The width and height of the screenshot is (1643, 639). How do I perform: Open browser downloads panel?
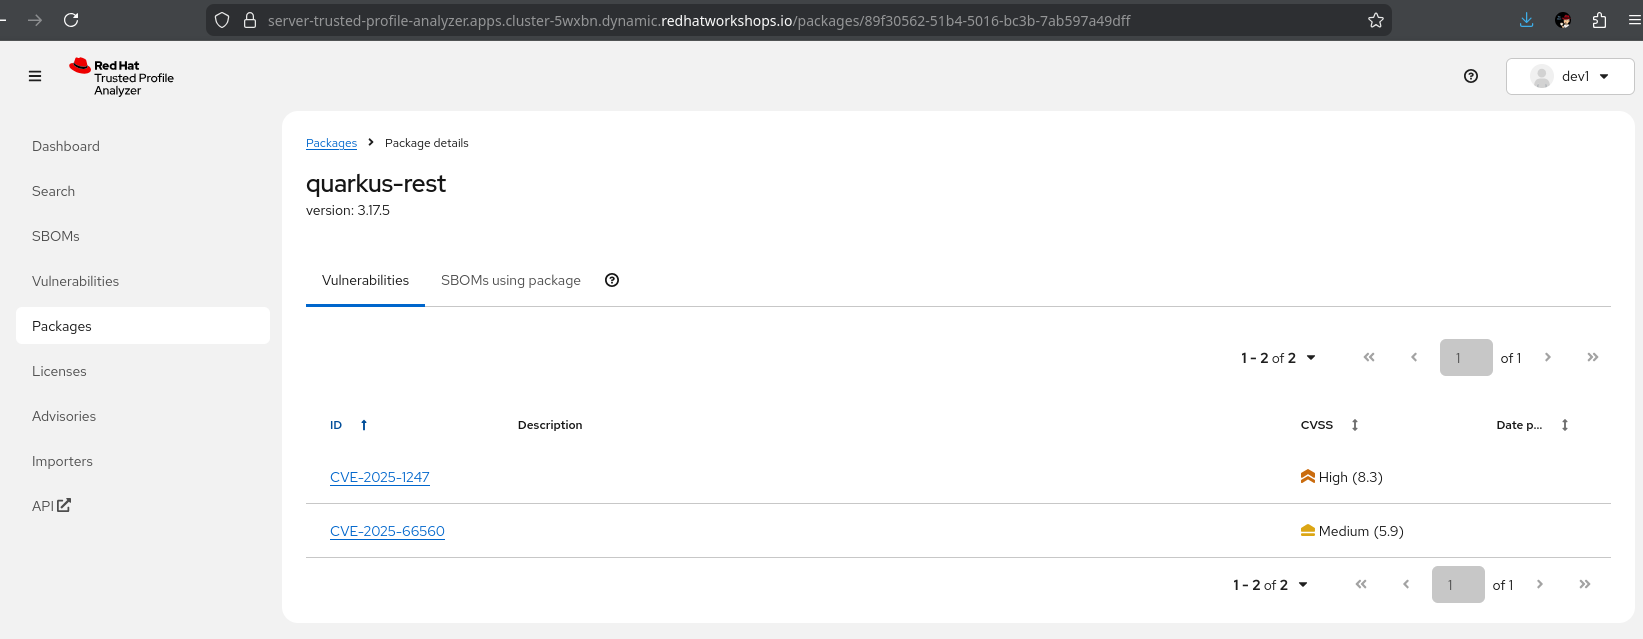tap(1526, 20)
